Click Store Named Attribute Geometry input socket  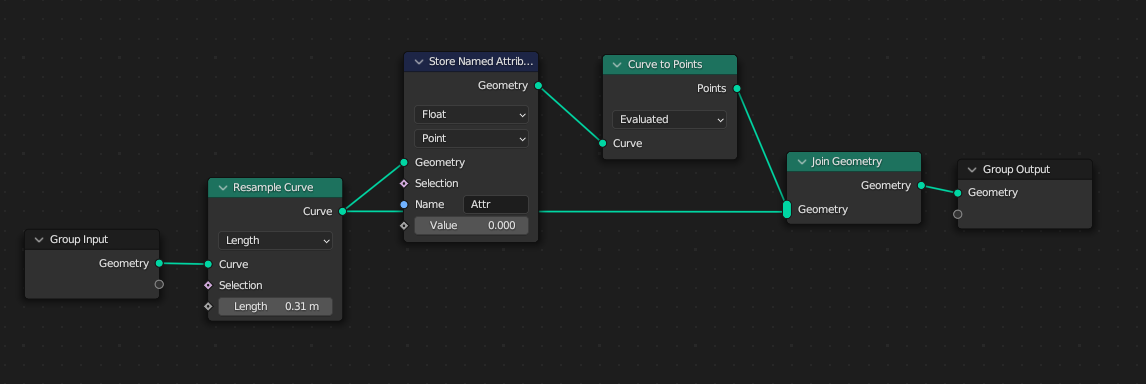point(404,162)
